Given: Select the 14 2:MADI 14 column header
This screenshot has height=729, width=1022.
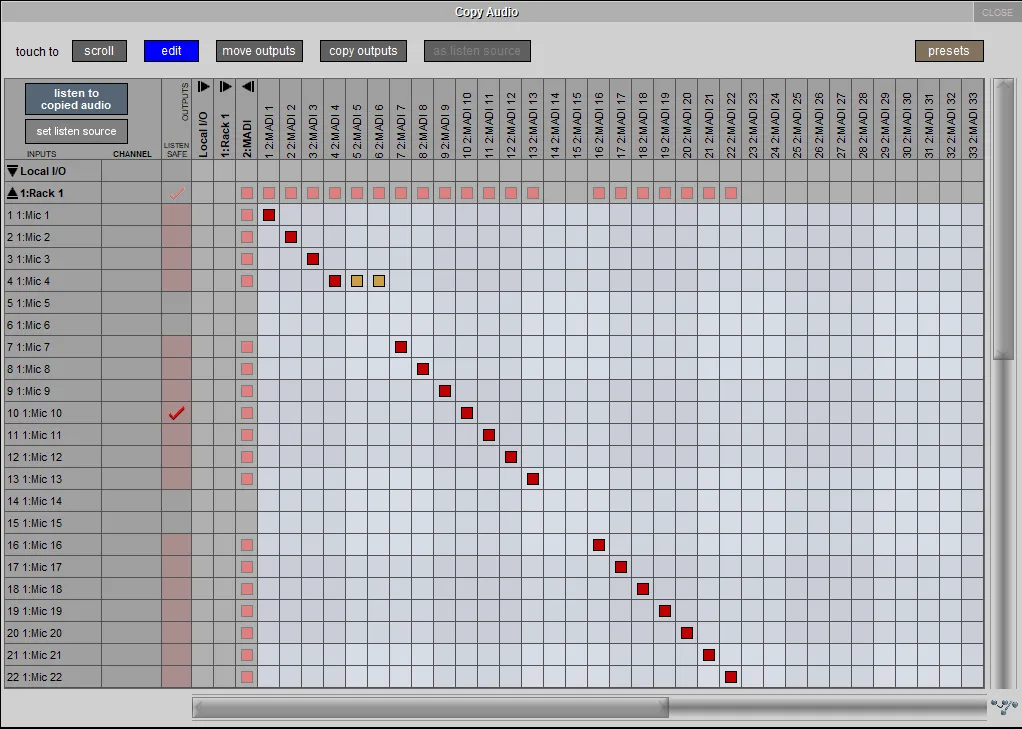Looking at the screenshot, I should point(555,120).
